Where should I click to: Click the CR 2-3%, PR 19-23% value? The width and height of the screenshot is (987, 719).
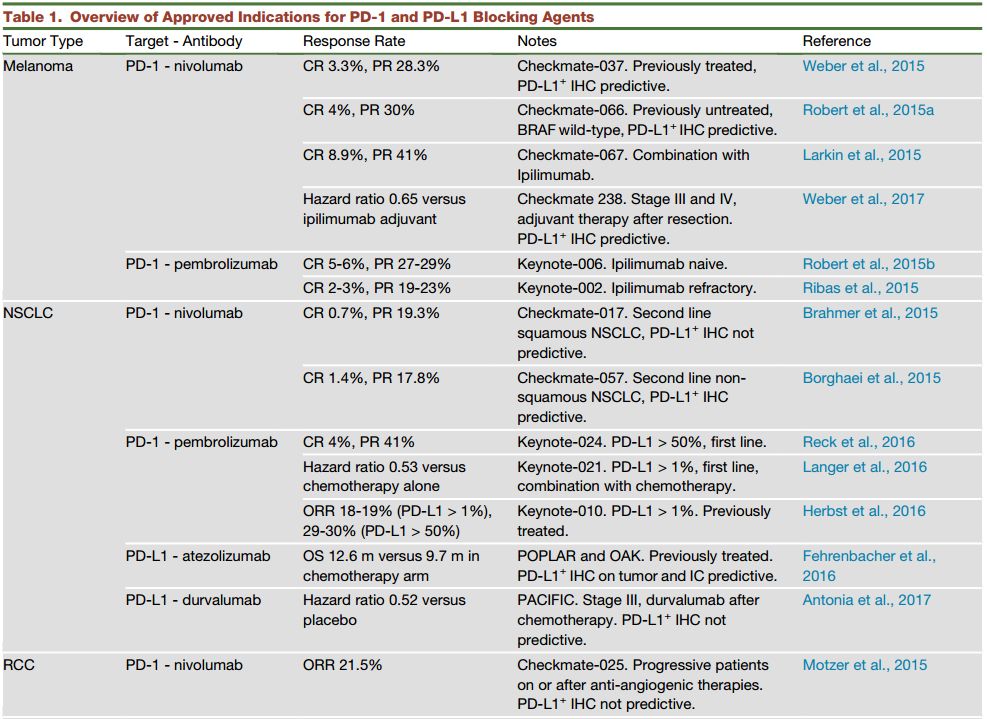pos(376,288)
